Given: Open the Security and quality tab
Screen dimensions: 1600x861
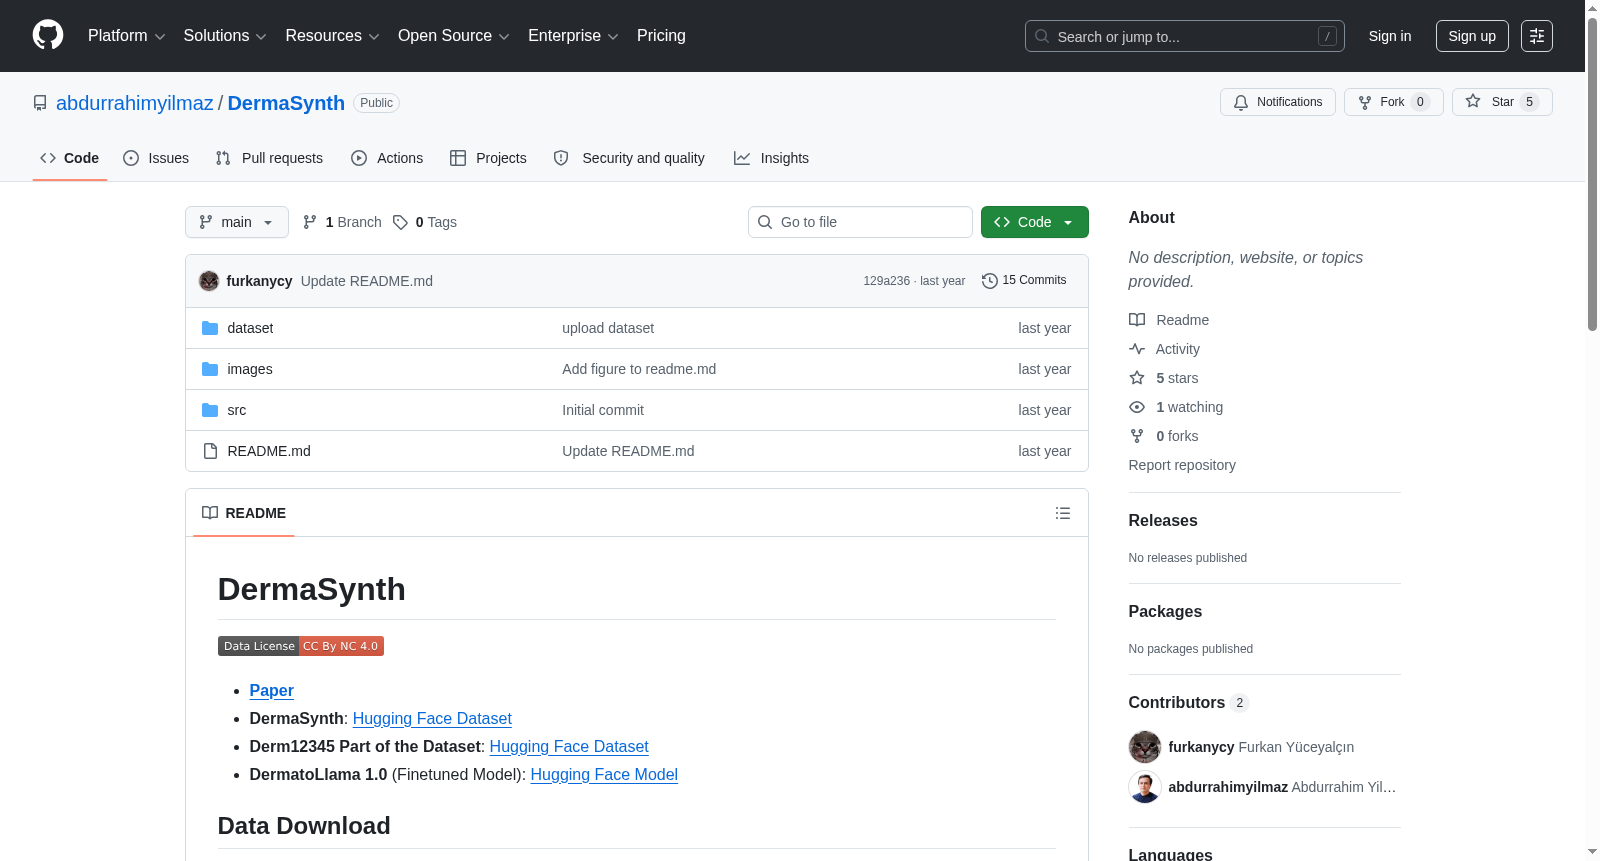Looking at the screenshot, I should click(x=629, y=158).
